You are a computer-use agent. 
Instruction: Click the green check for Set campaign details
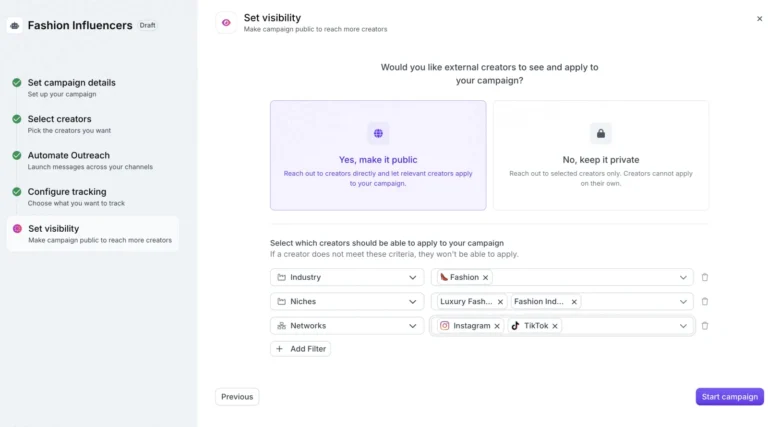[x=17, y=83]
